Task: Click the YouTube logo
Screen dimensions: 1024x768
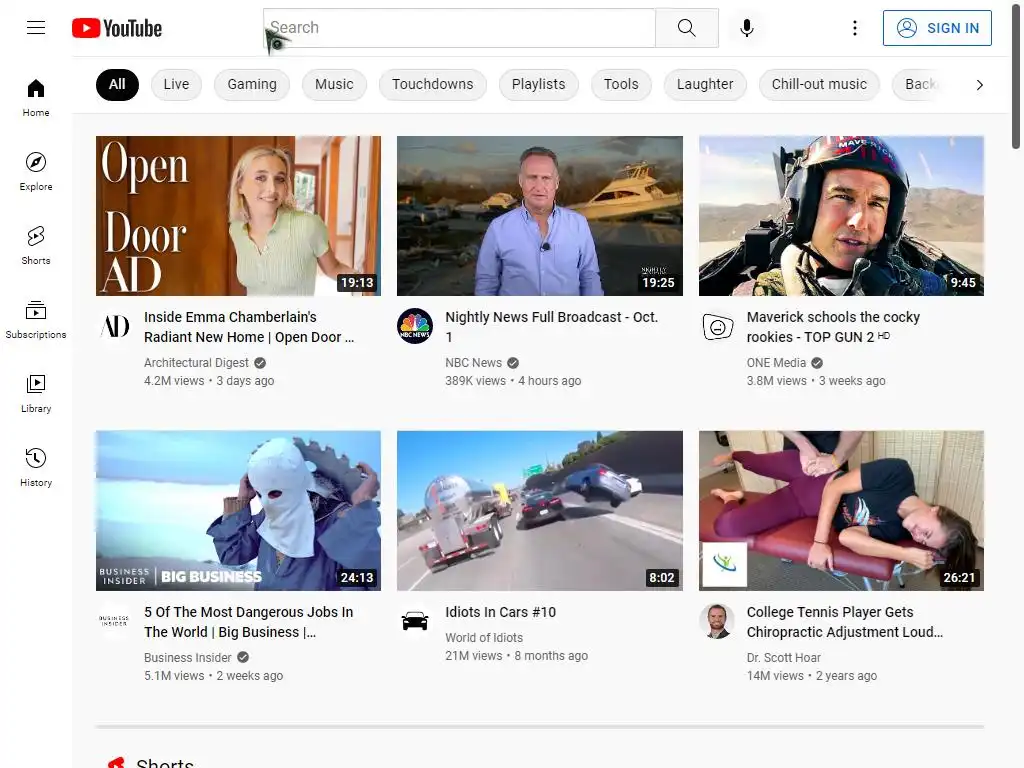Action: point(117,28)
